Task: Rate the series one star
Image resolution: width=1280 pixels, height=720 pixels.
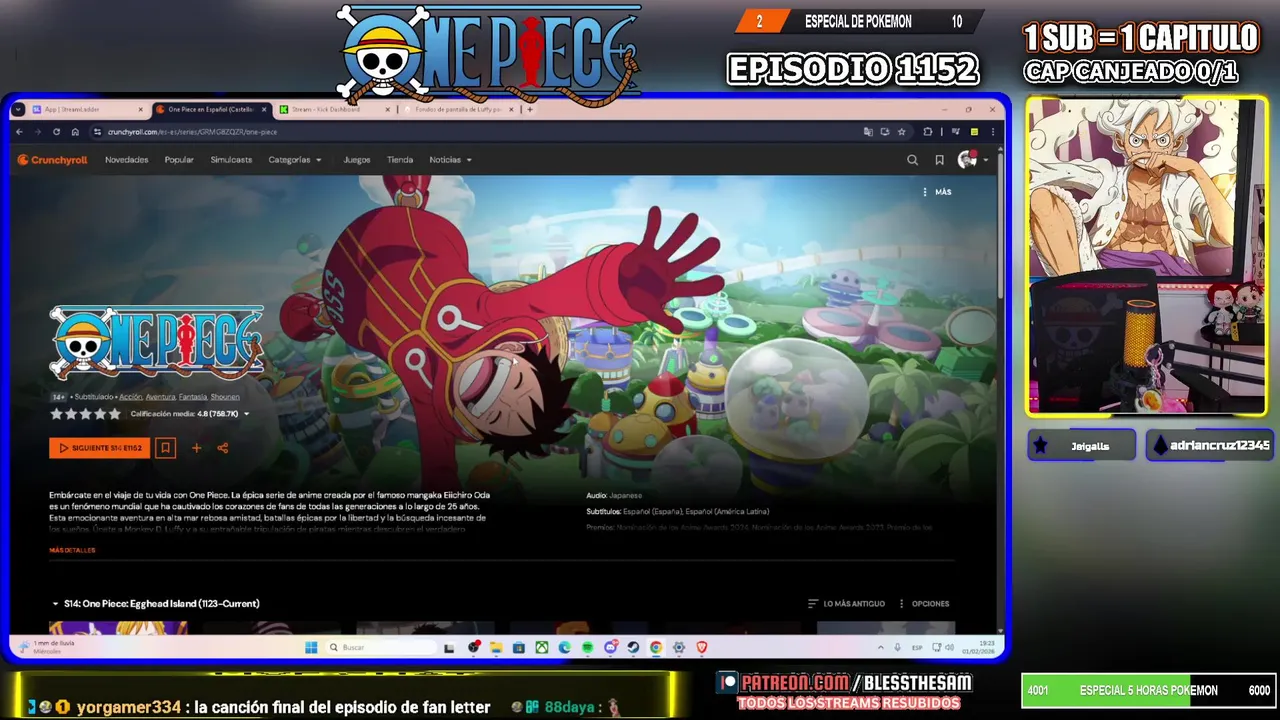Action: tap(56, 414)
